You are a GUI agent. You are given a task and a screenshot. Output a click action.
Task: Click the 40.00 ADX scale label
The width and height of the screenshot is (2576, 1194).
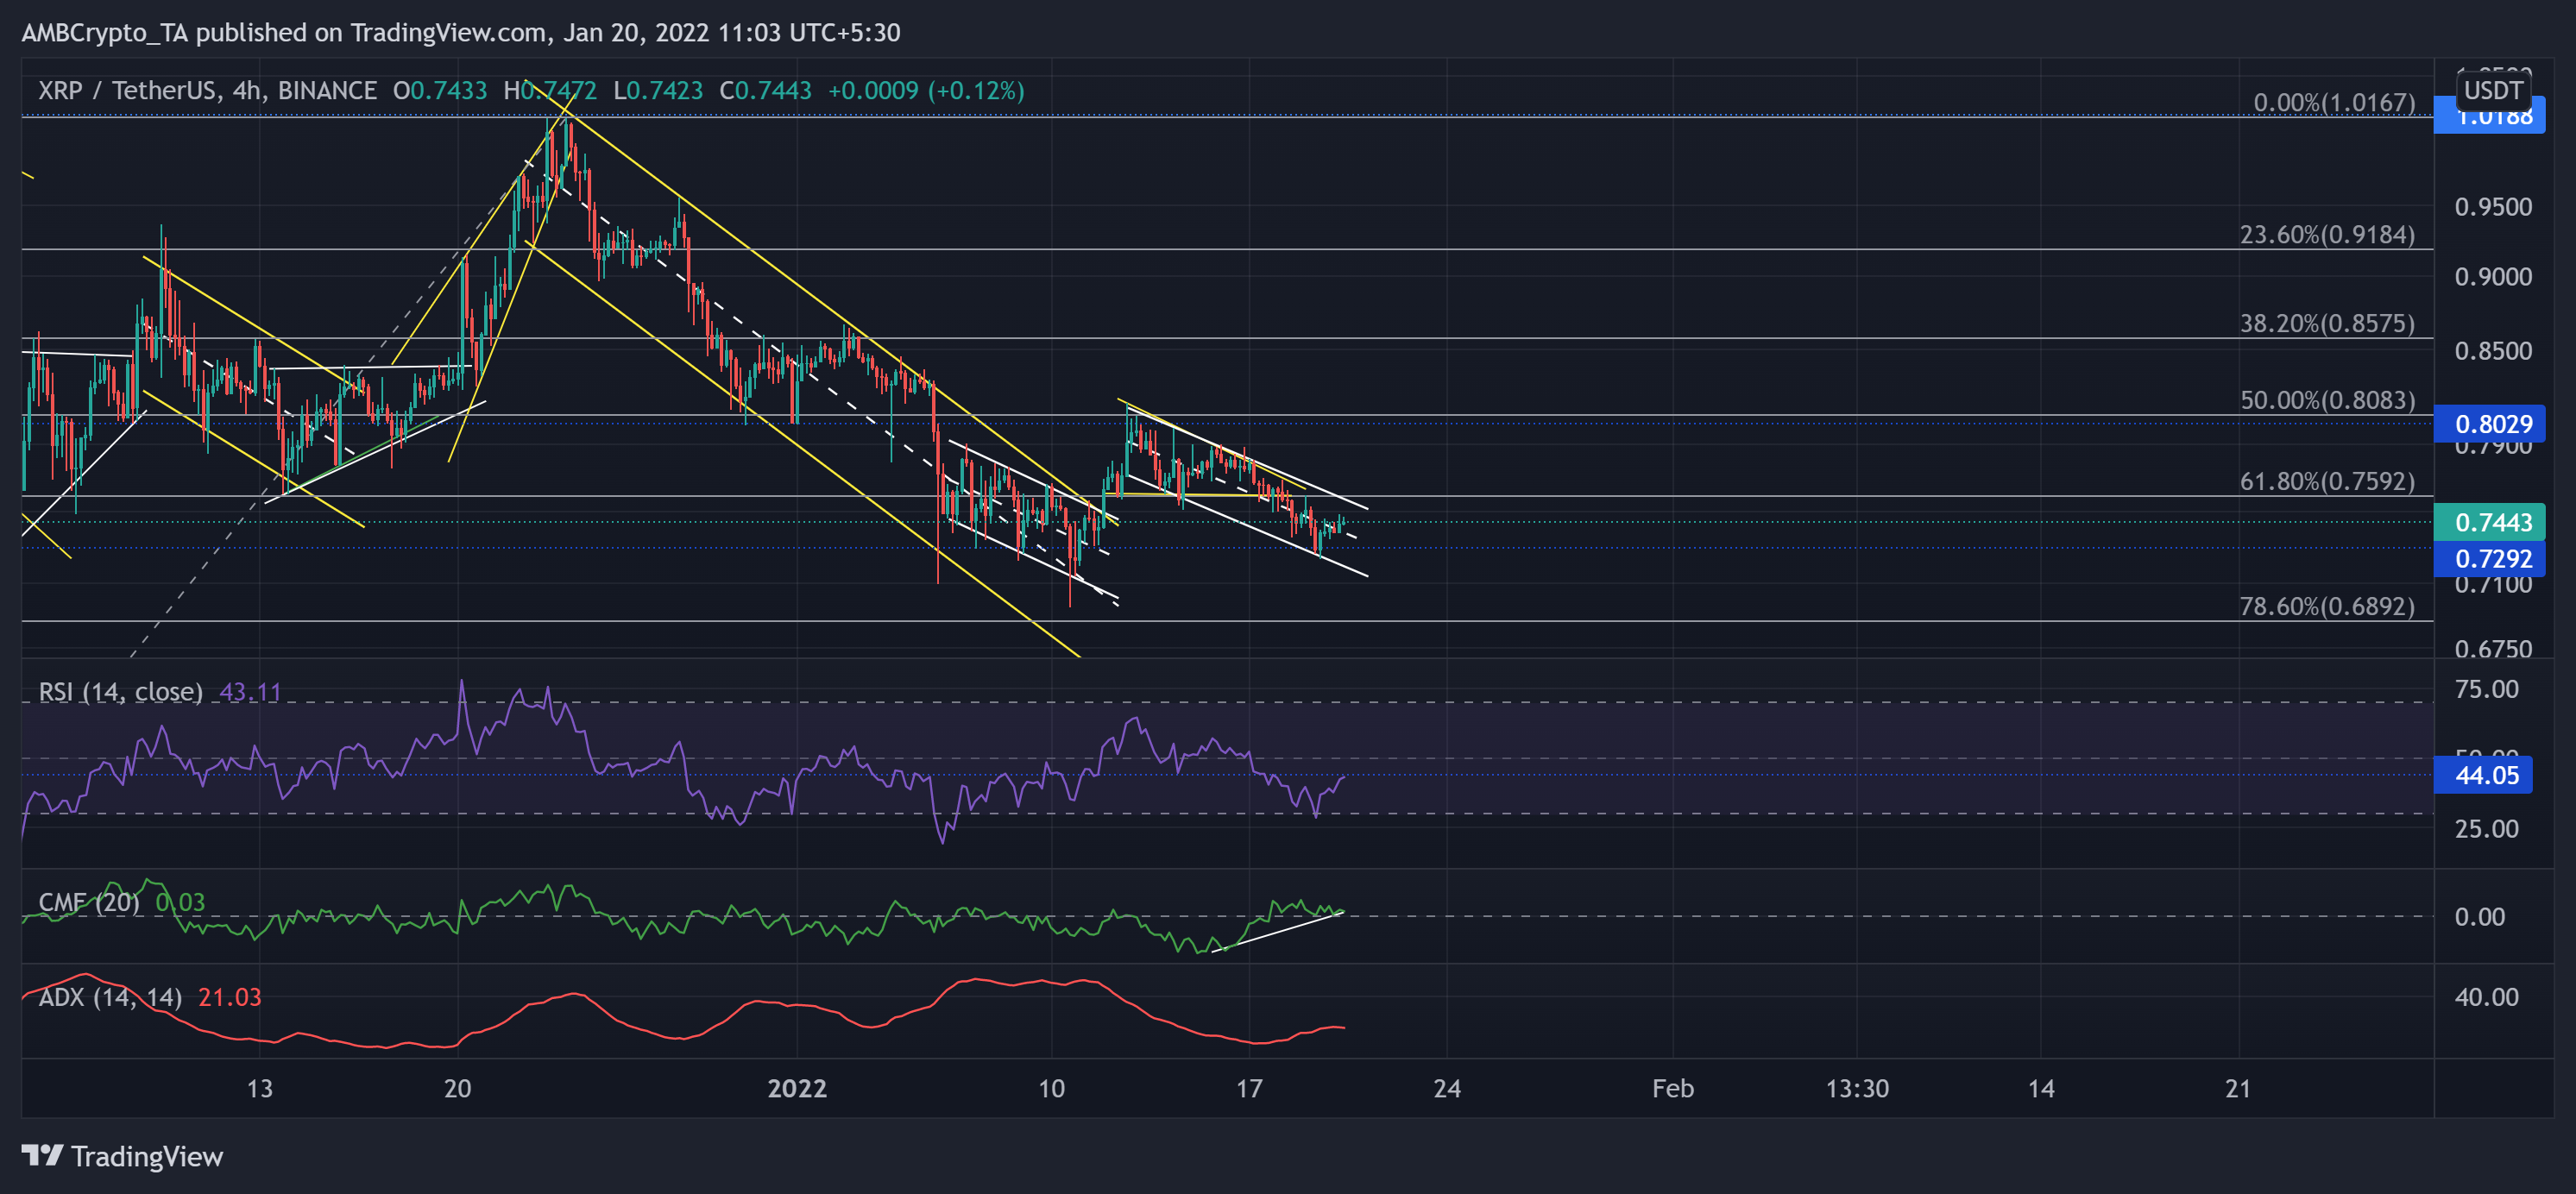pos(2486,997)
